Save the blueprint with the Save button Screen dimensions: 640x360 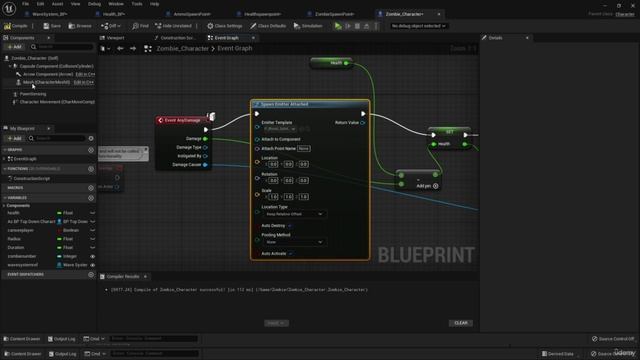pyautogui.click(x=52, y=26)
